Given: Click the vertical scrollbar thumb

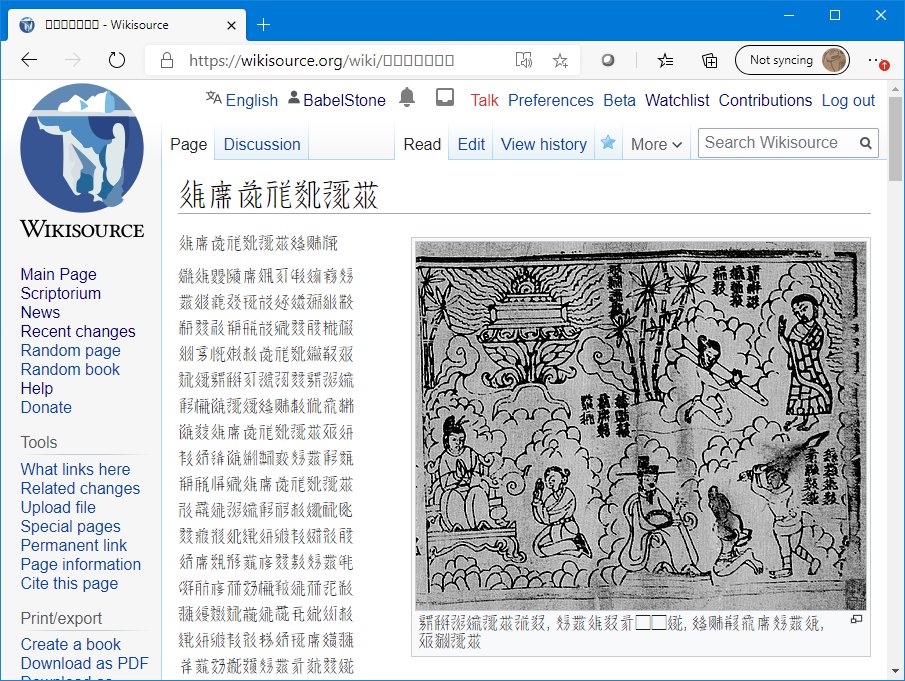Looking at the screenshot, I should [x=895, y=139].
